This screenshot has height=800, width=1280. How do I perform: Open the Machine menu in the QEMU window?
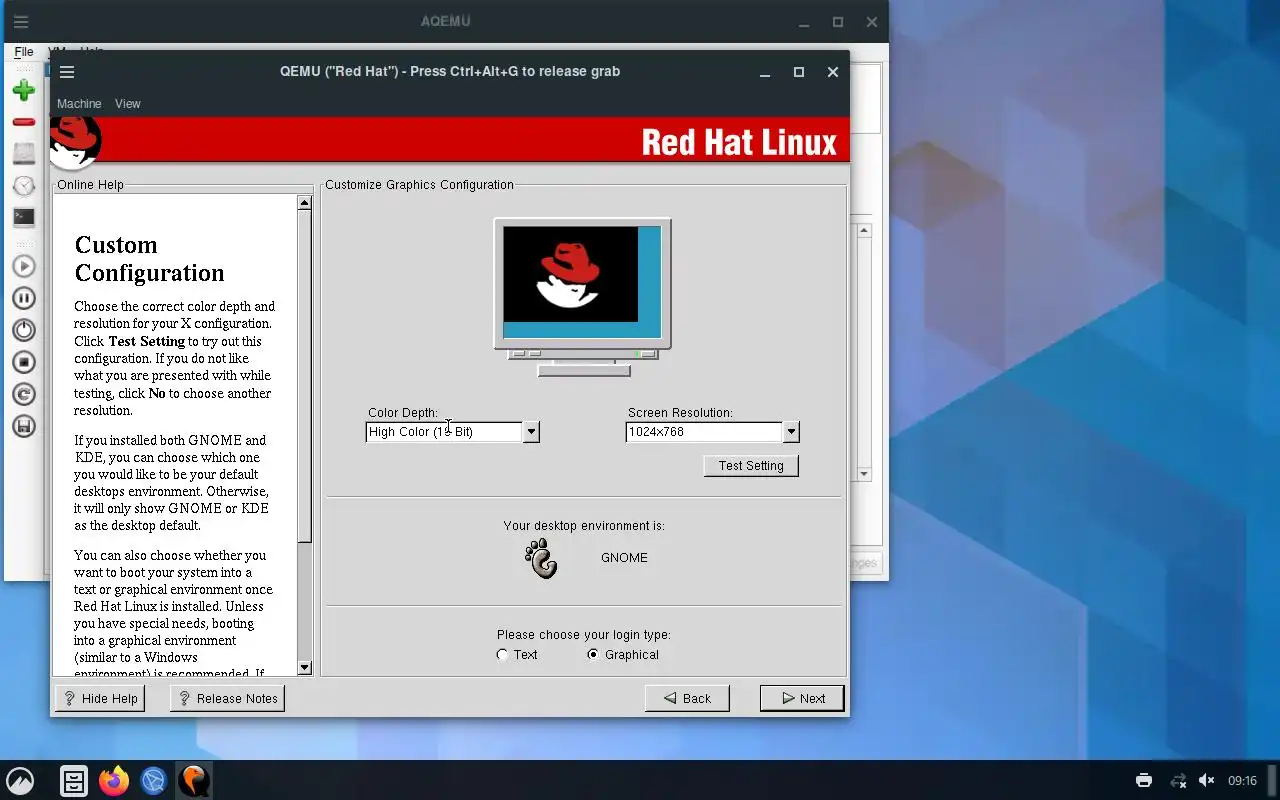click(x=79, y=104)
